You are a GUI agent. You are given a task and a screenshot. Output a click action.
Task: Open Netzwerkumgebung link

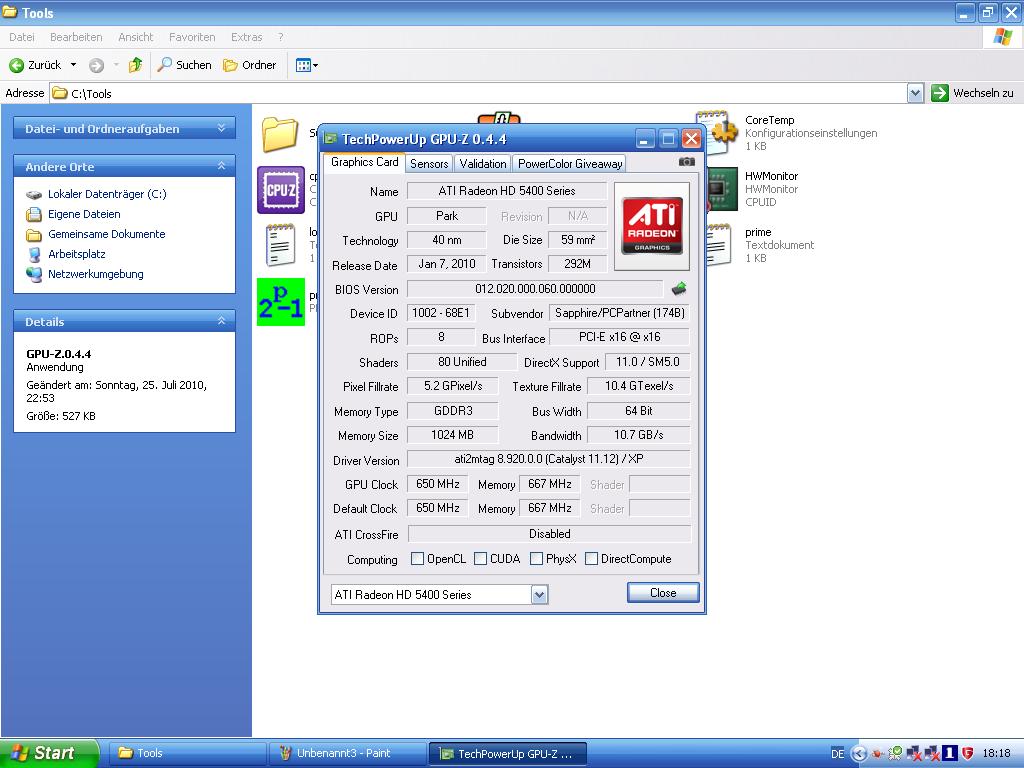tap(95, 274)
